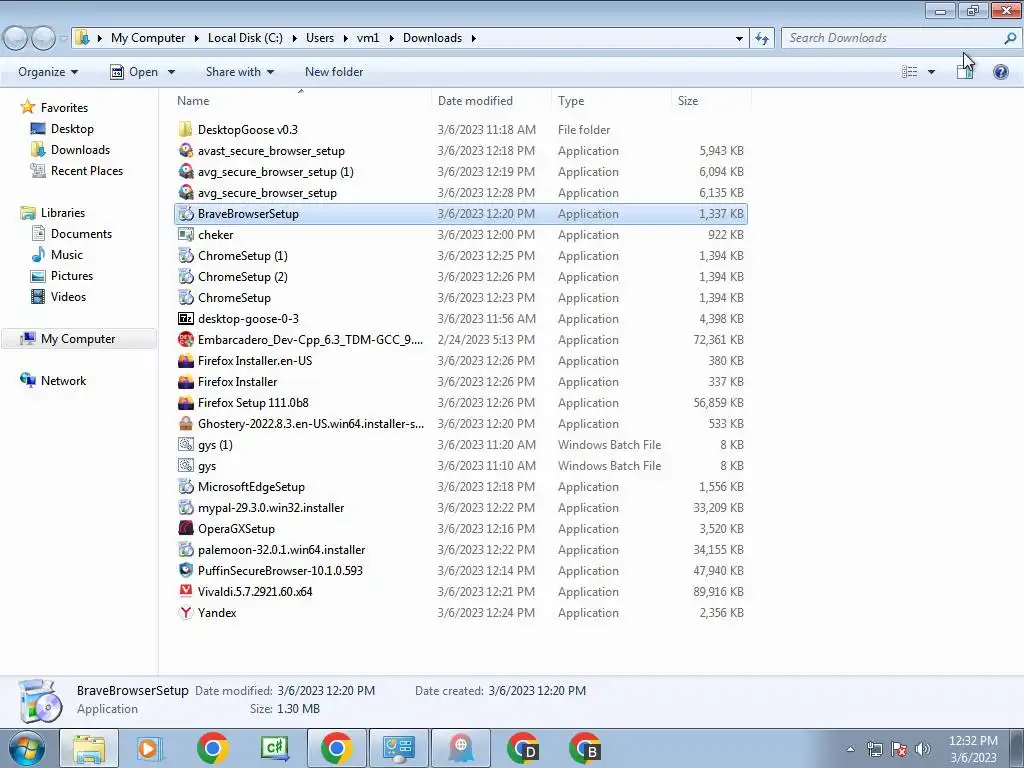Expand the arrow after Users in path
Image resolution: width=1024 pixels, height=768 pixels.
pyautogui.click(x=345, y=38)
